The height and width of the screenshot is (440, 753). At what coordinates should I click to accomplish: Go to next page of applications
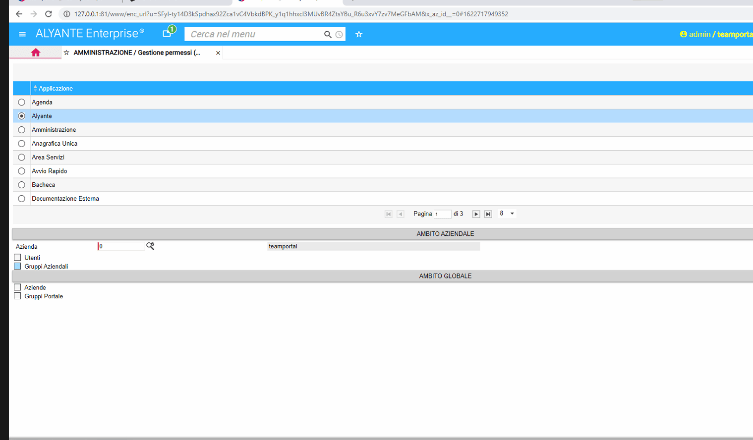click(x=476, y=214)
